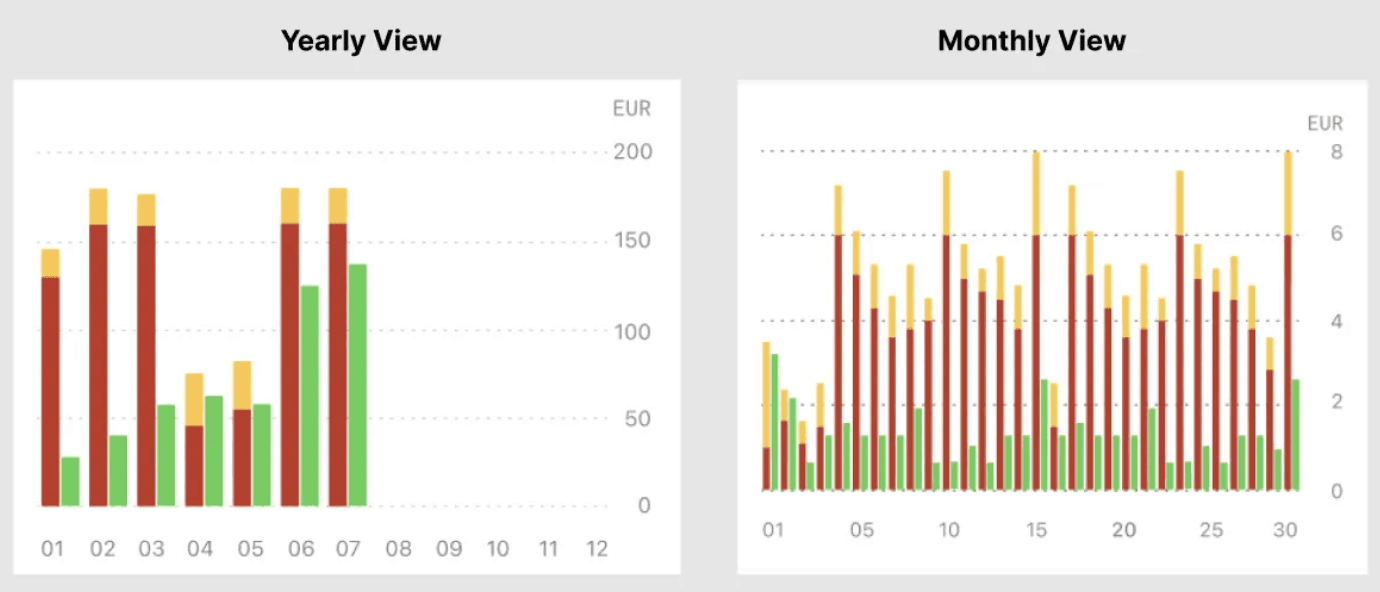
Task: Select the red bar directly above Monthly label 15
Action: (1037, 362)
